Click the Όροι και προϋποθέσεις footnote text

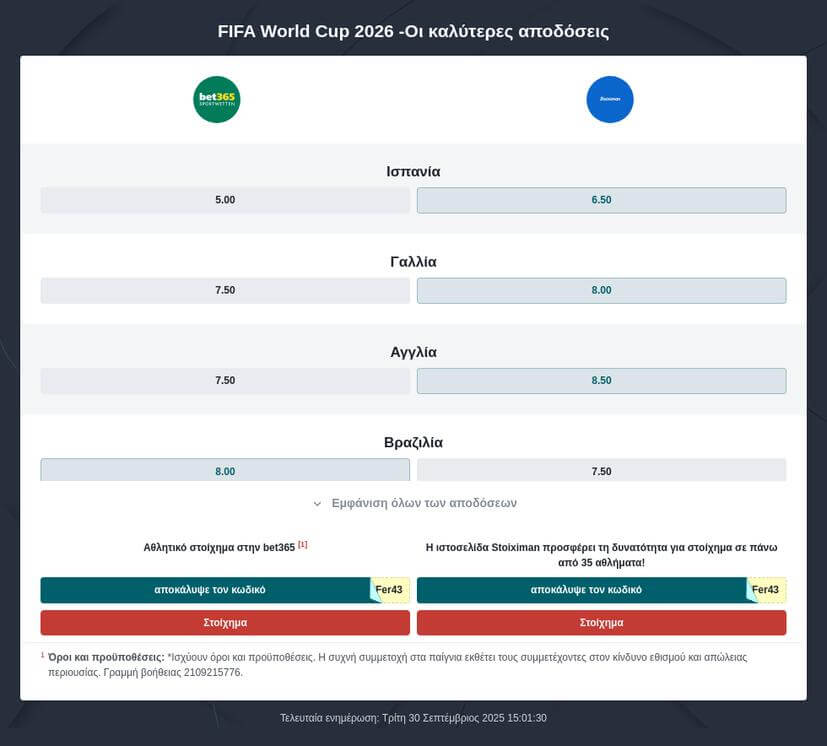coord(106,657)
